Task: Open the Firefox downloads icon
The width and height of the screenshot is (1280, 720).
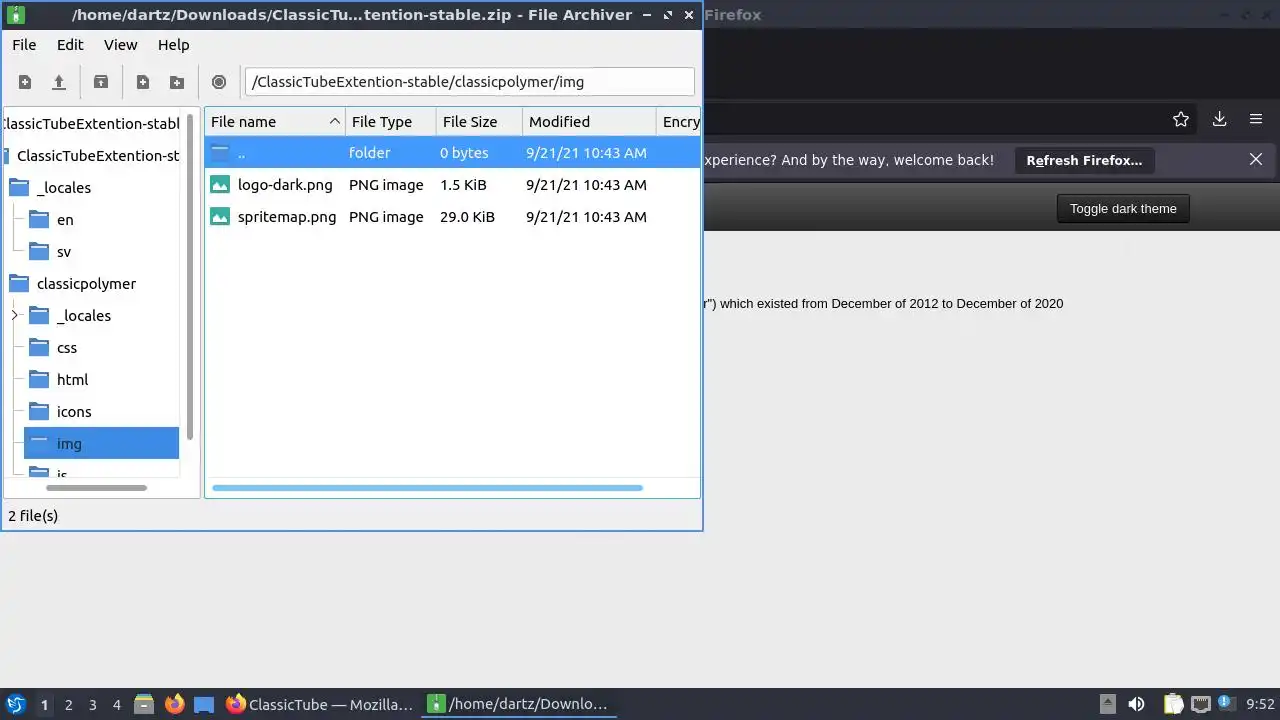Action: pyautogui.click(x=1219, y=119)
